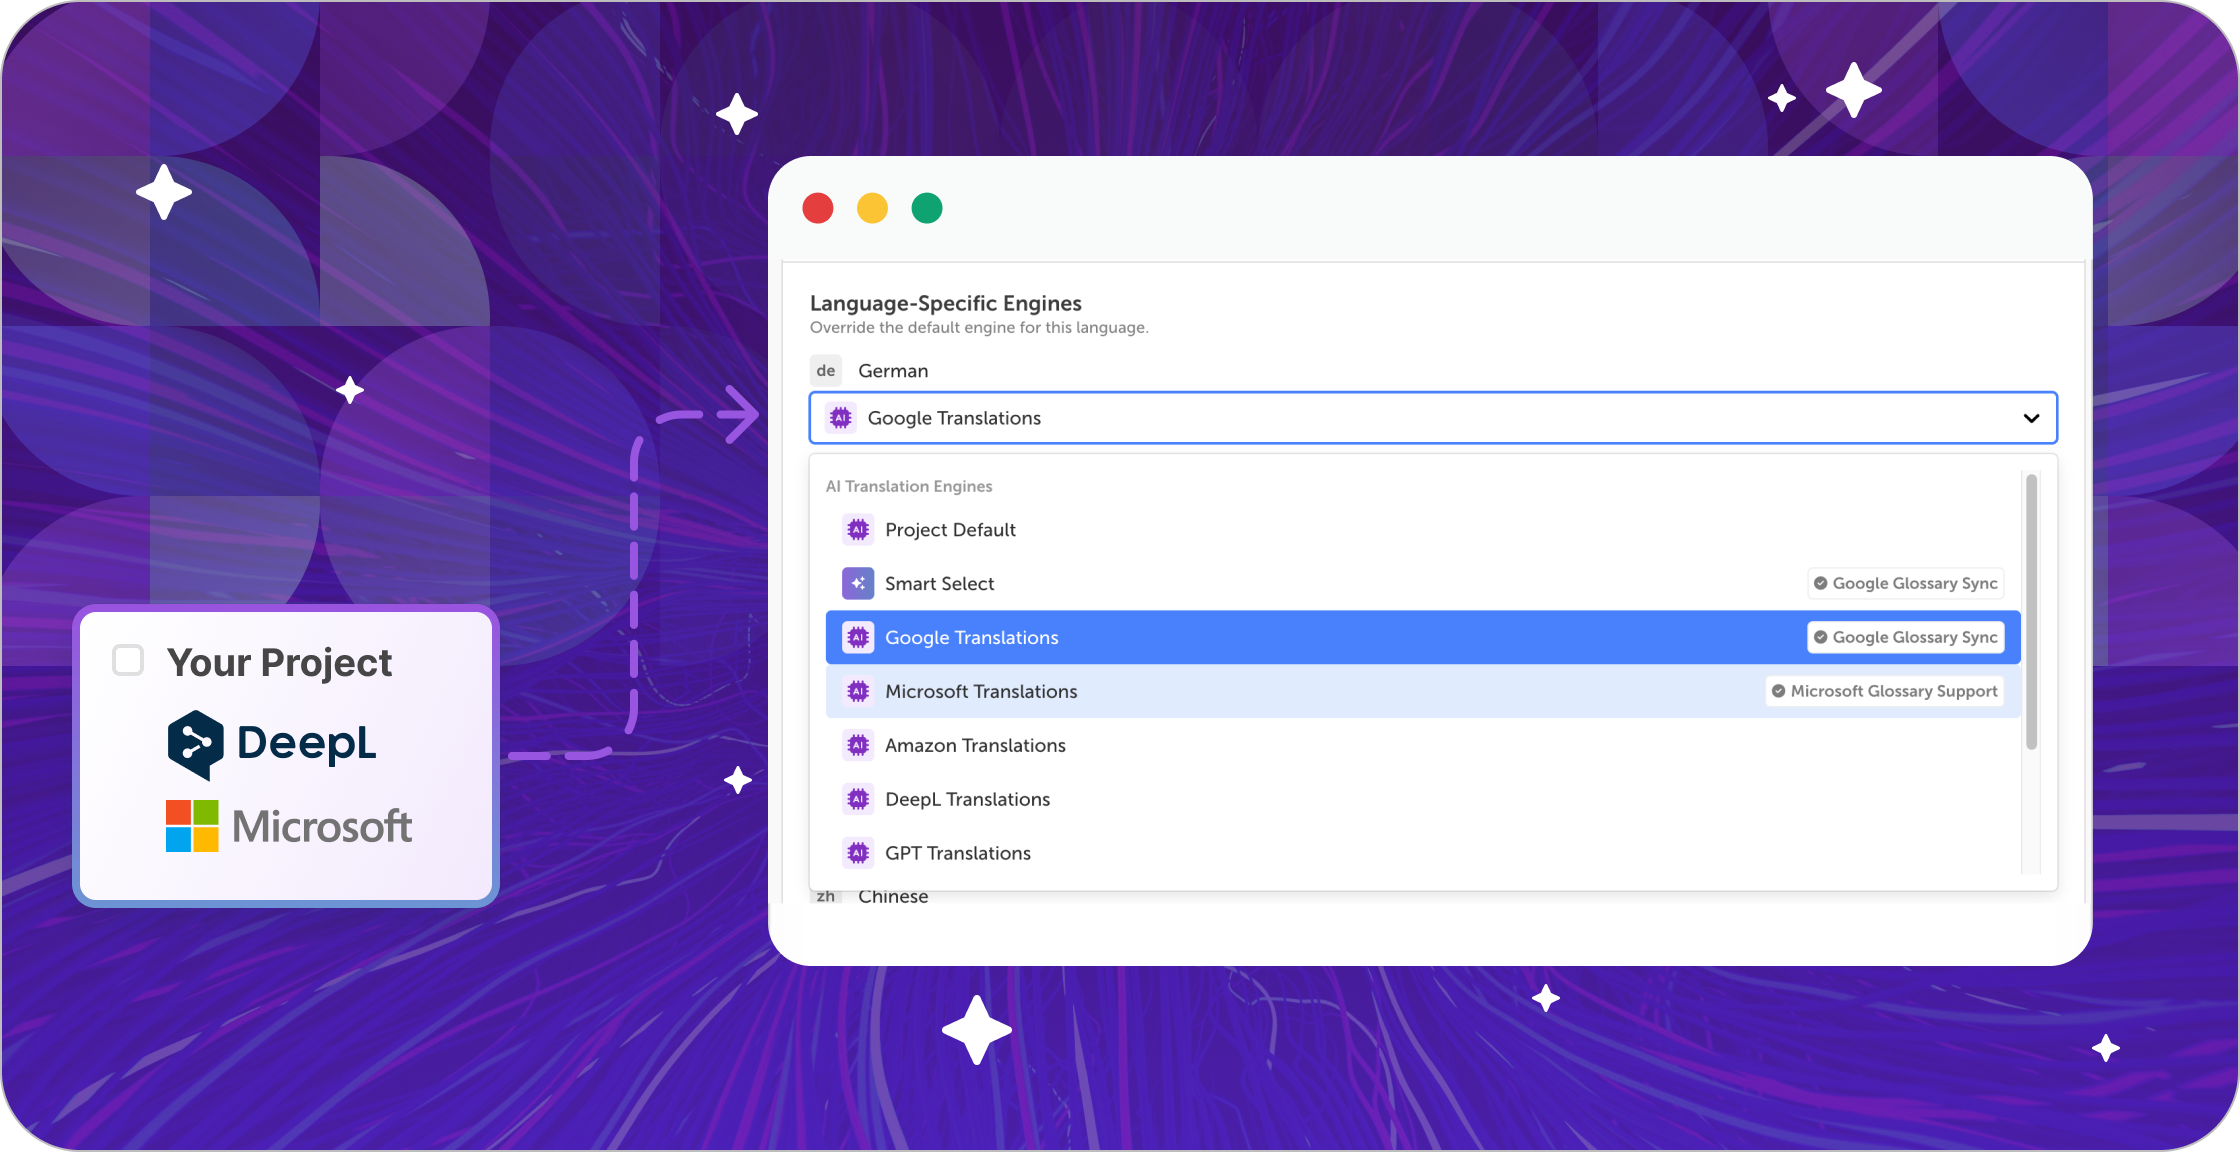Viewport: 2240px width, 1152px height.
Task: Click the 'German' language label
Action: [x=893, y=371]
